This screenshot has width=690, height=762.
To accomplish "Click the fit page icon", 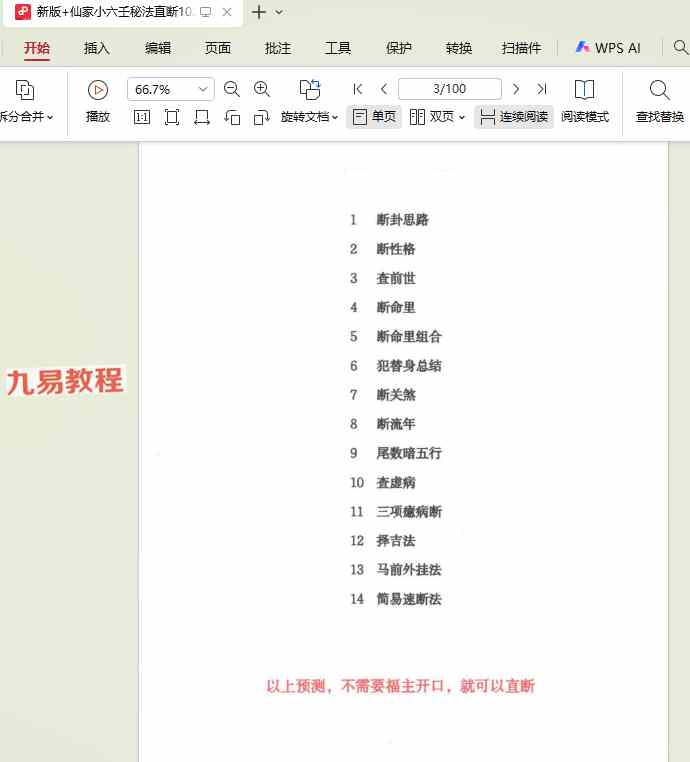I will tap(172, 117).
